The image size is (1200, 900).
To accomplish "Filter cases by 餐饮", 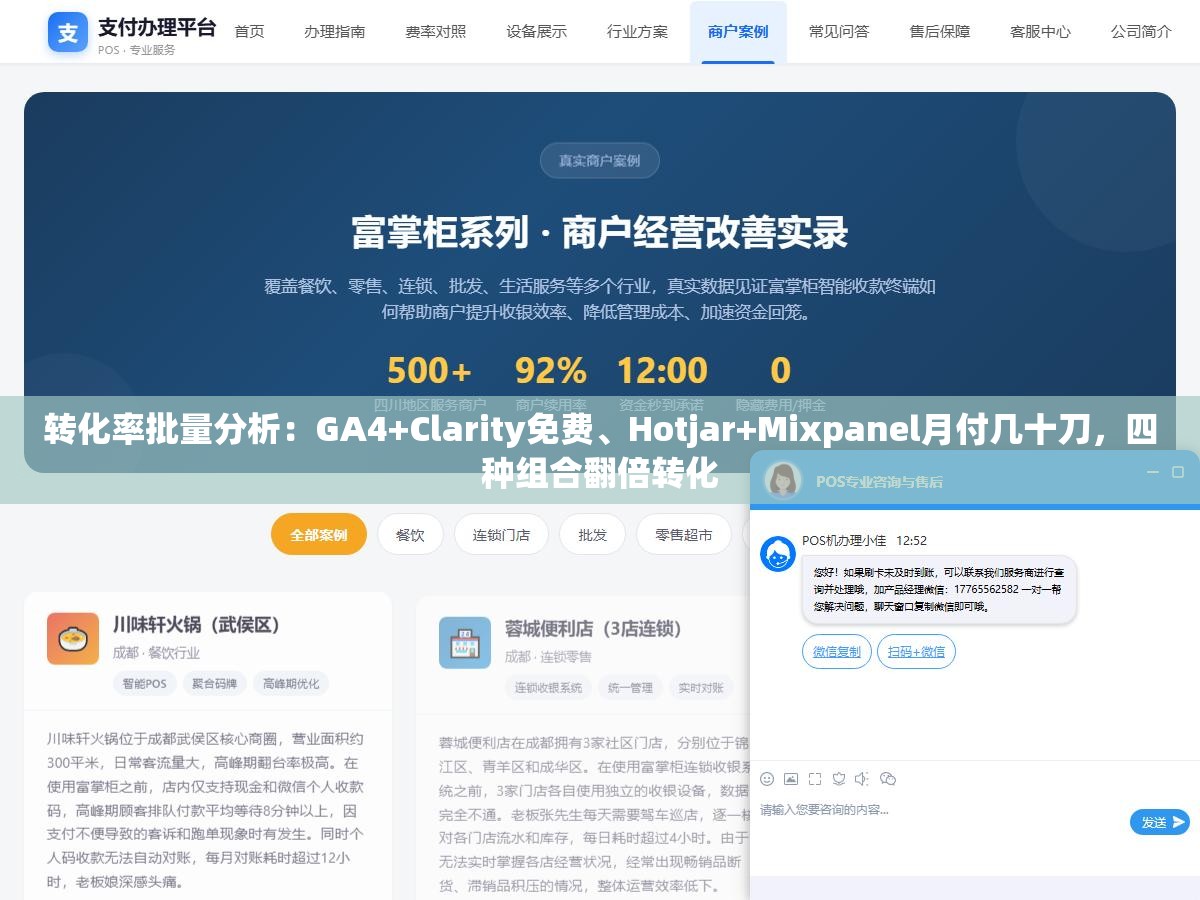I will (x=410, y=535).
